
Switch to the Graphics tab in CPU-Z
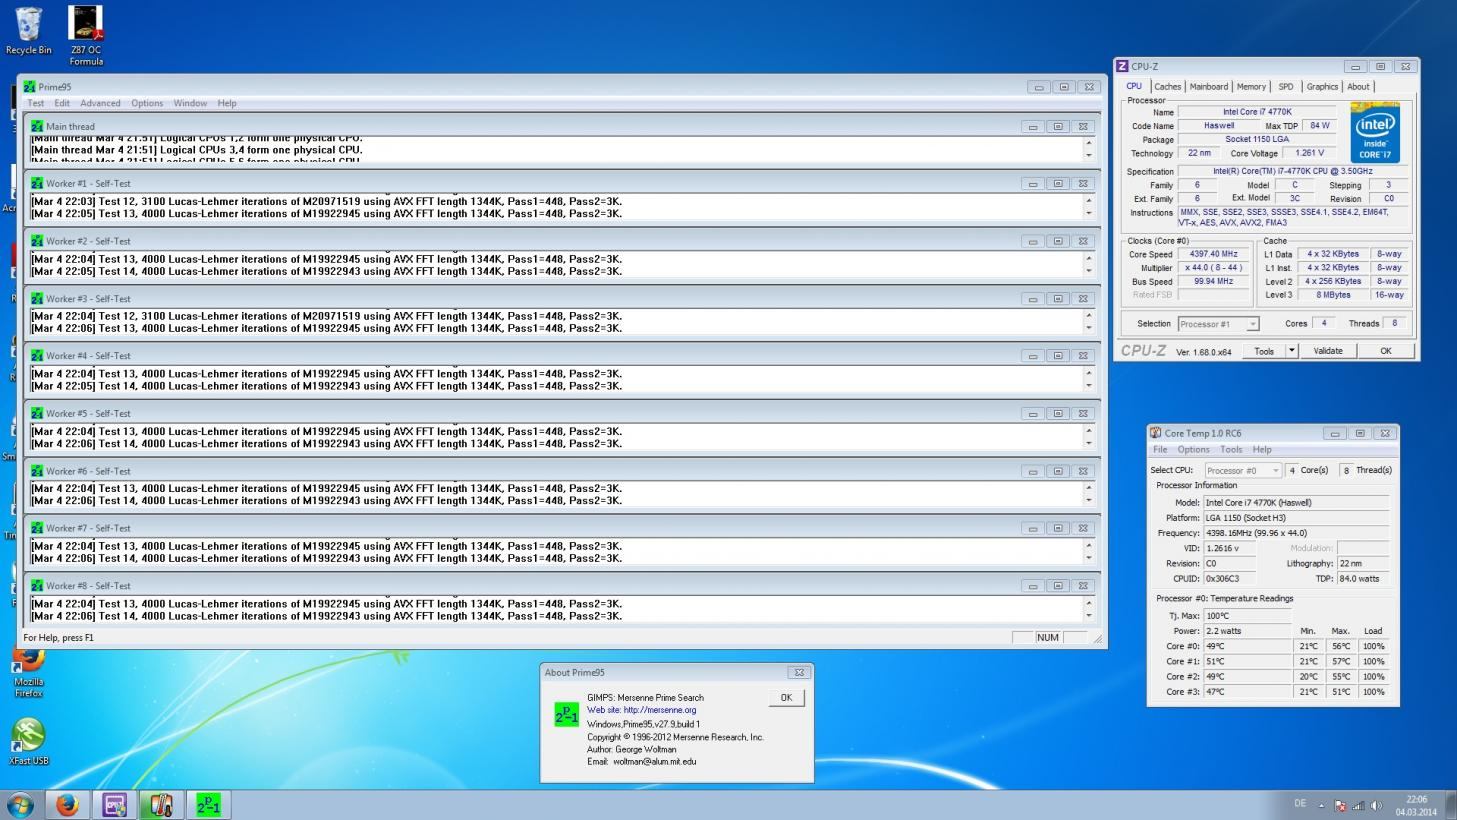click(1322, 87)
